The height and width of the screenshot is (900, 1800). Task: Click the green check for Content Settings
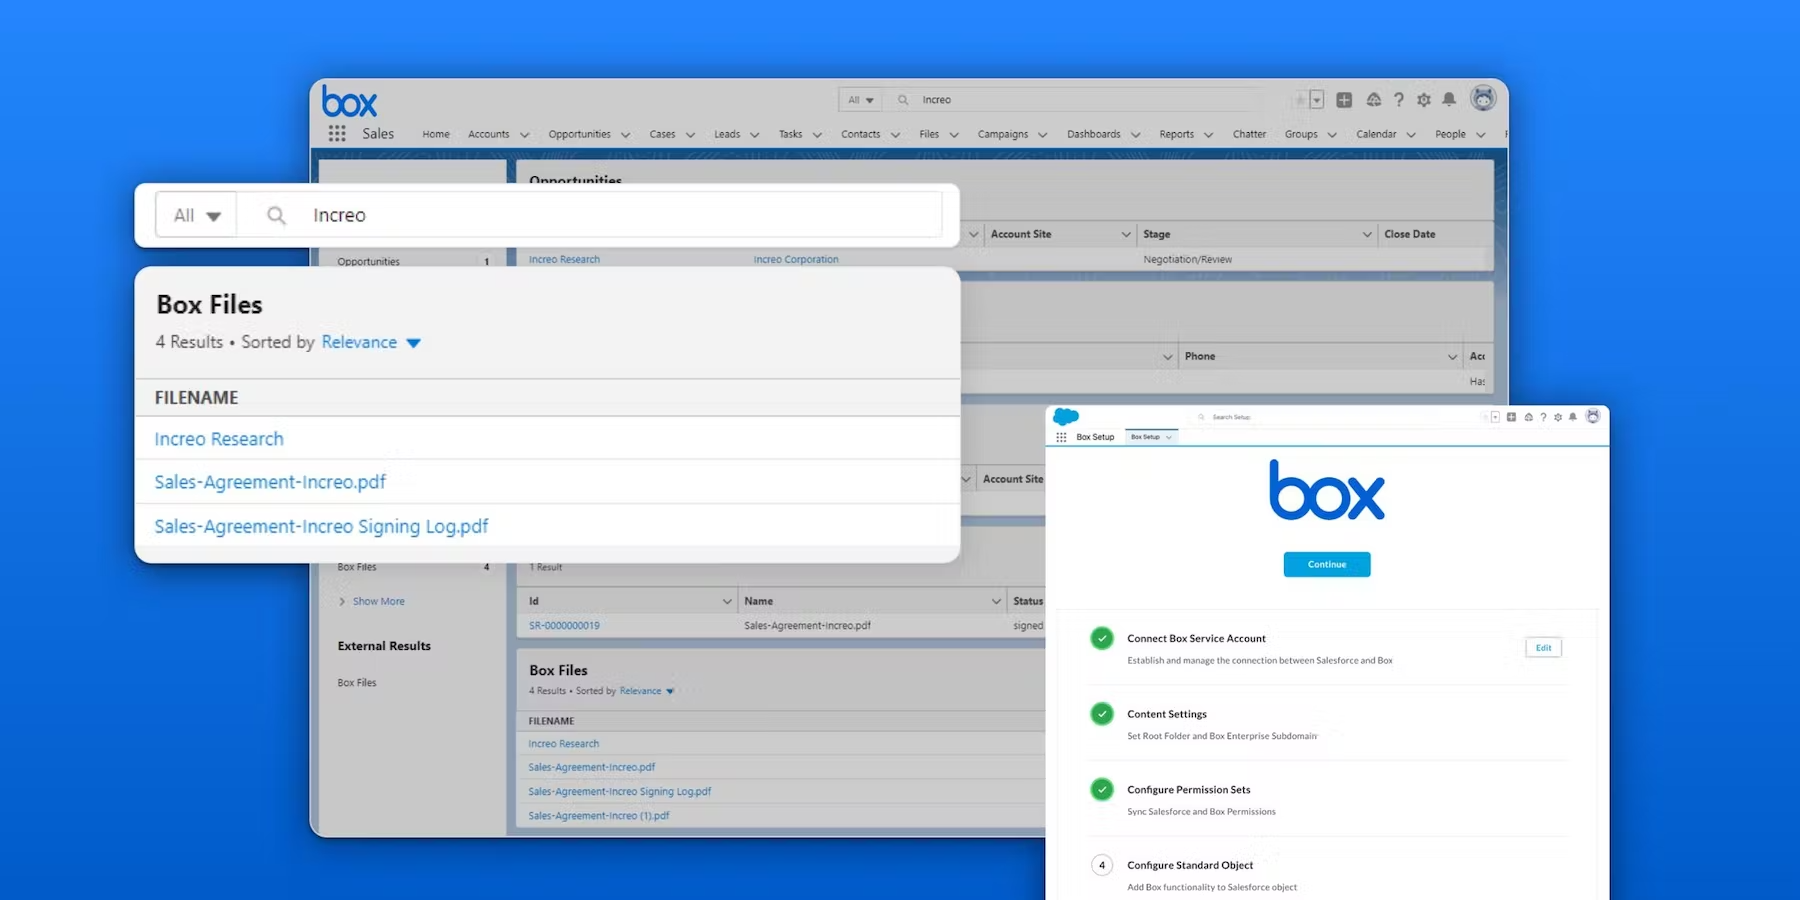click(1102, 714)
